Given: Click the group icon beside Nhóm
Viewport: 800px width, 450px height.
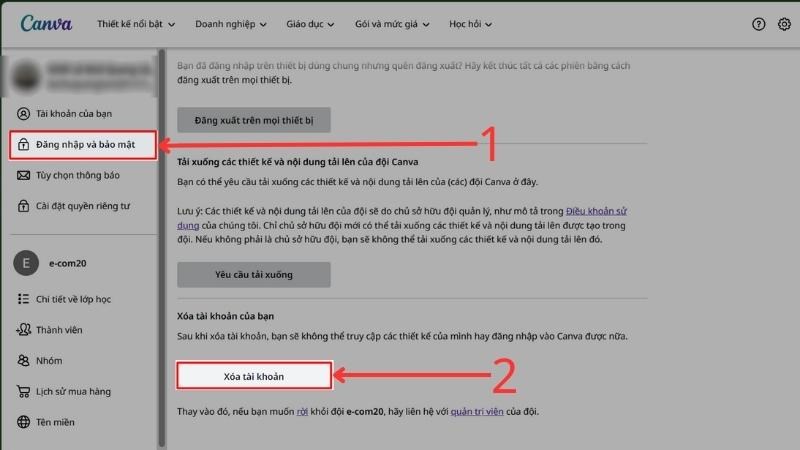Looking at the screenshot, I should tap(23, 360).
